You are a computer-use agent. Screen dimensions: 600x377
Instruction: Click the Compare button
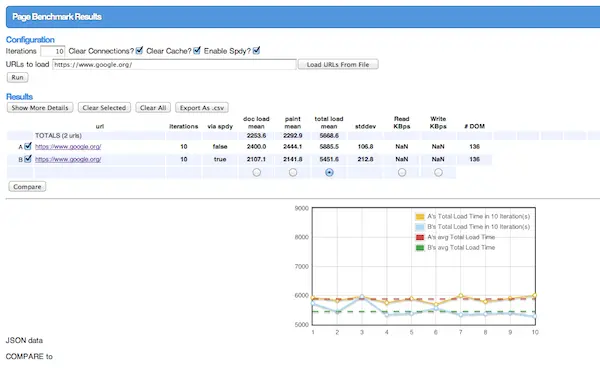pyautogui.click(x=27, y=187)
